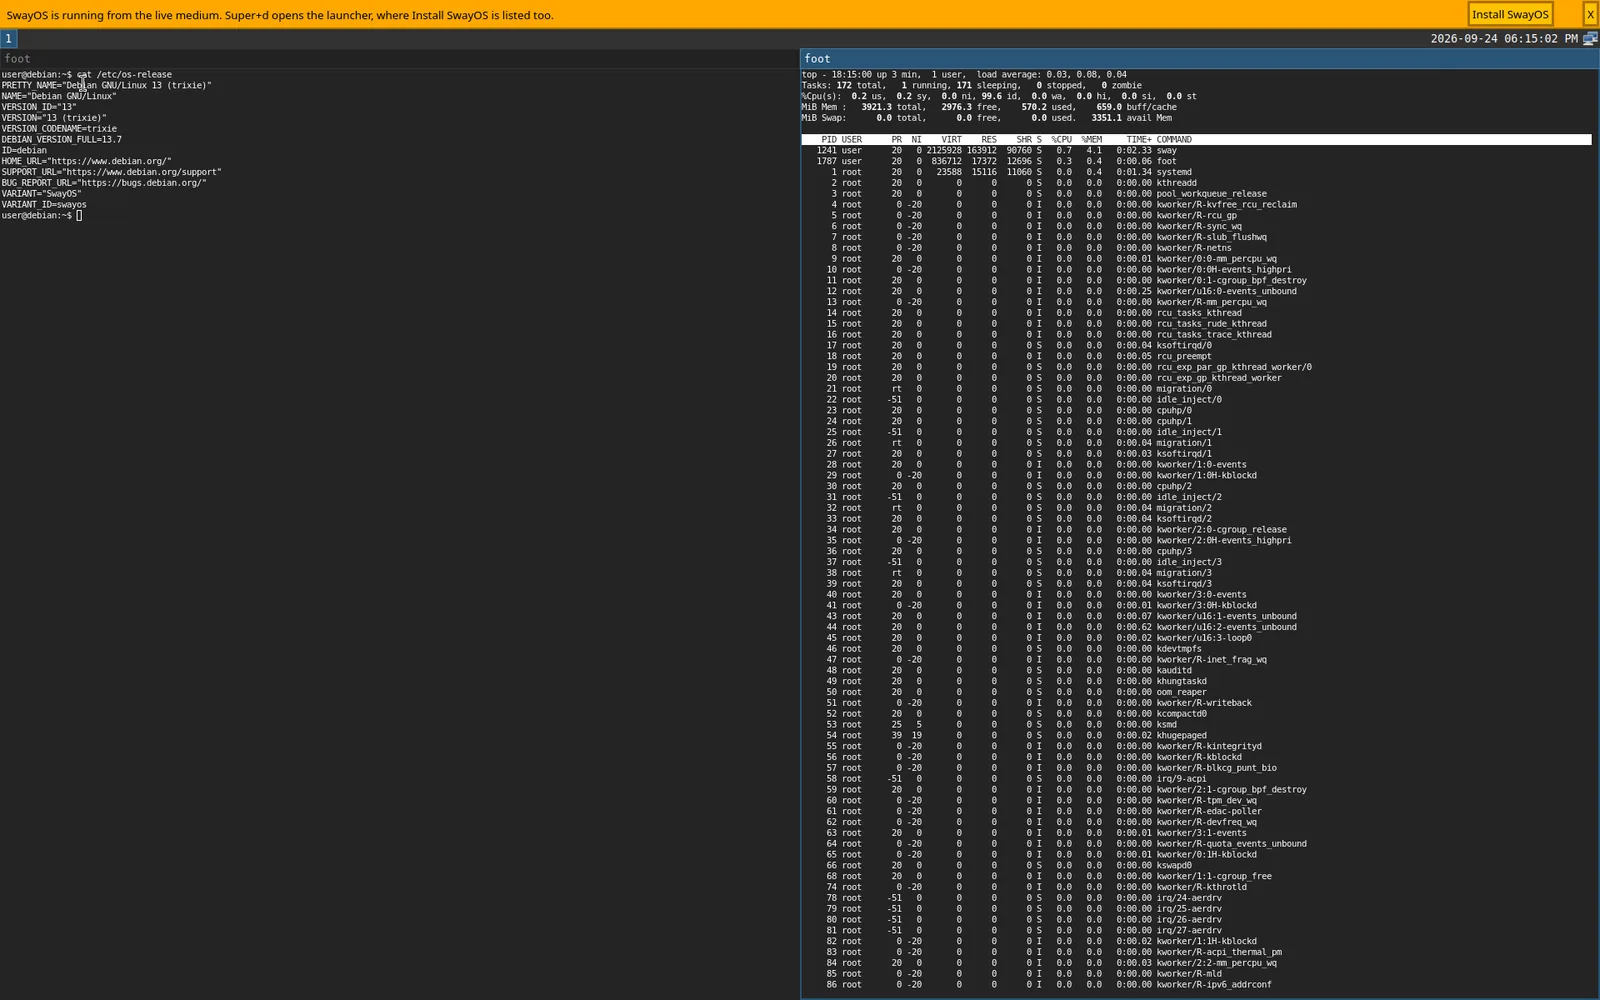The width and height of the screenshot is (1600, 1000).
Task: Click the COMMAND column header in top
Action: [x=1174, y=140]
